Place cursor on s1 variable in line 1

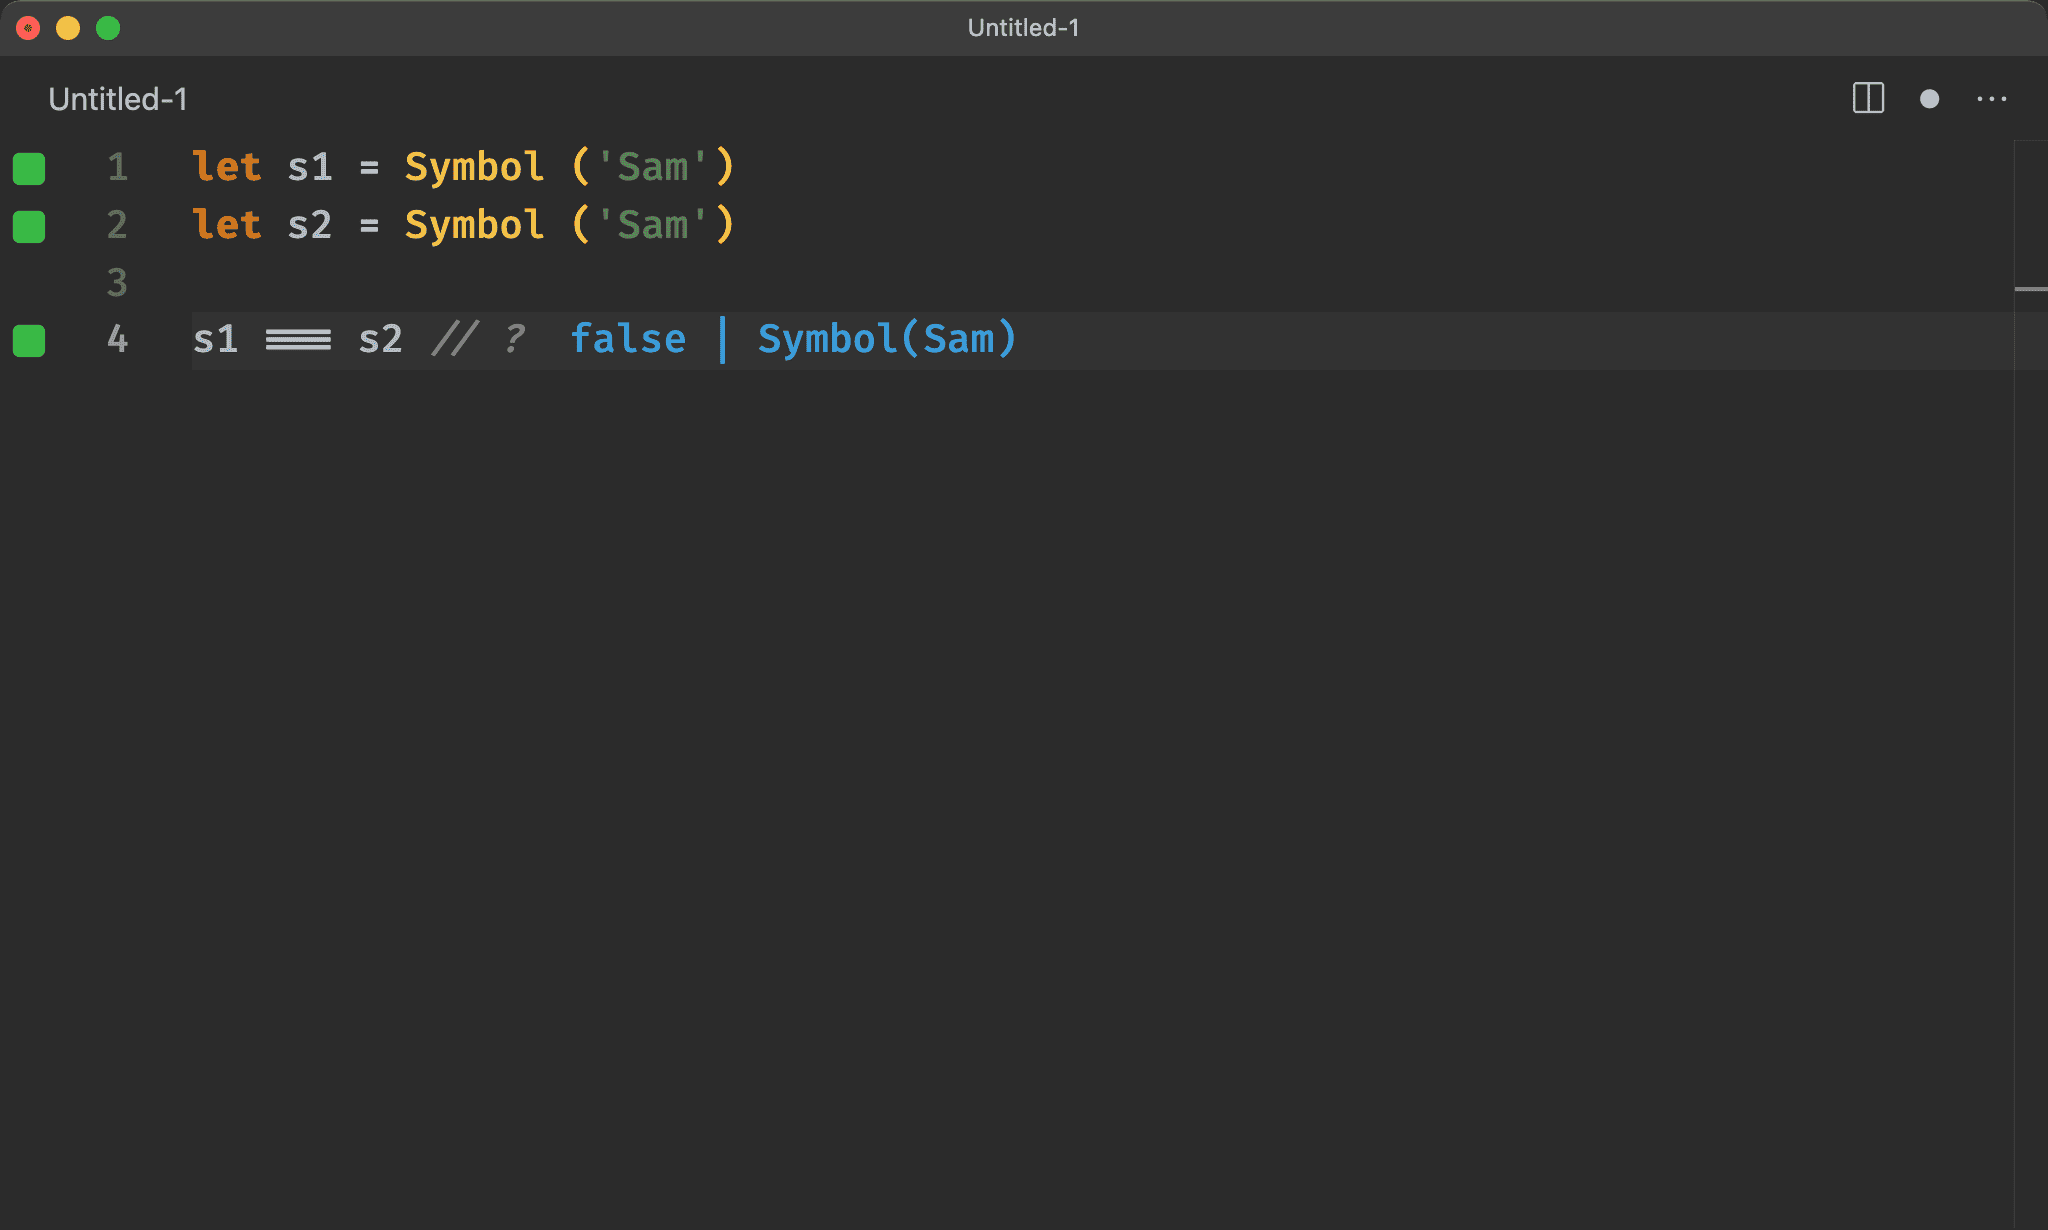[309, 167]
